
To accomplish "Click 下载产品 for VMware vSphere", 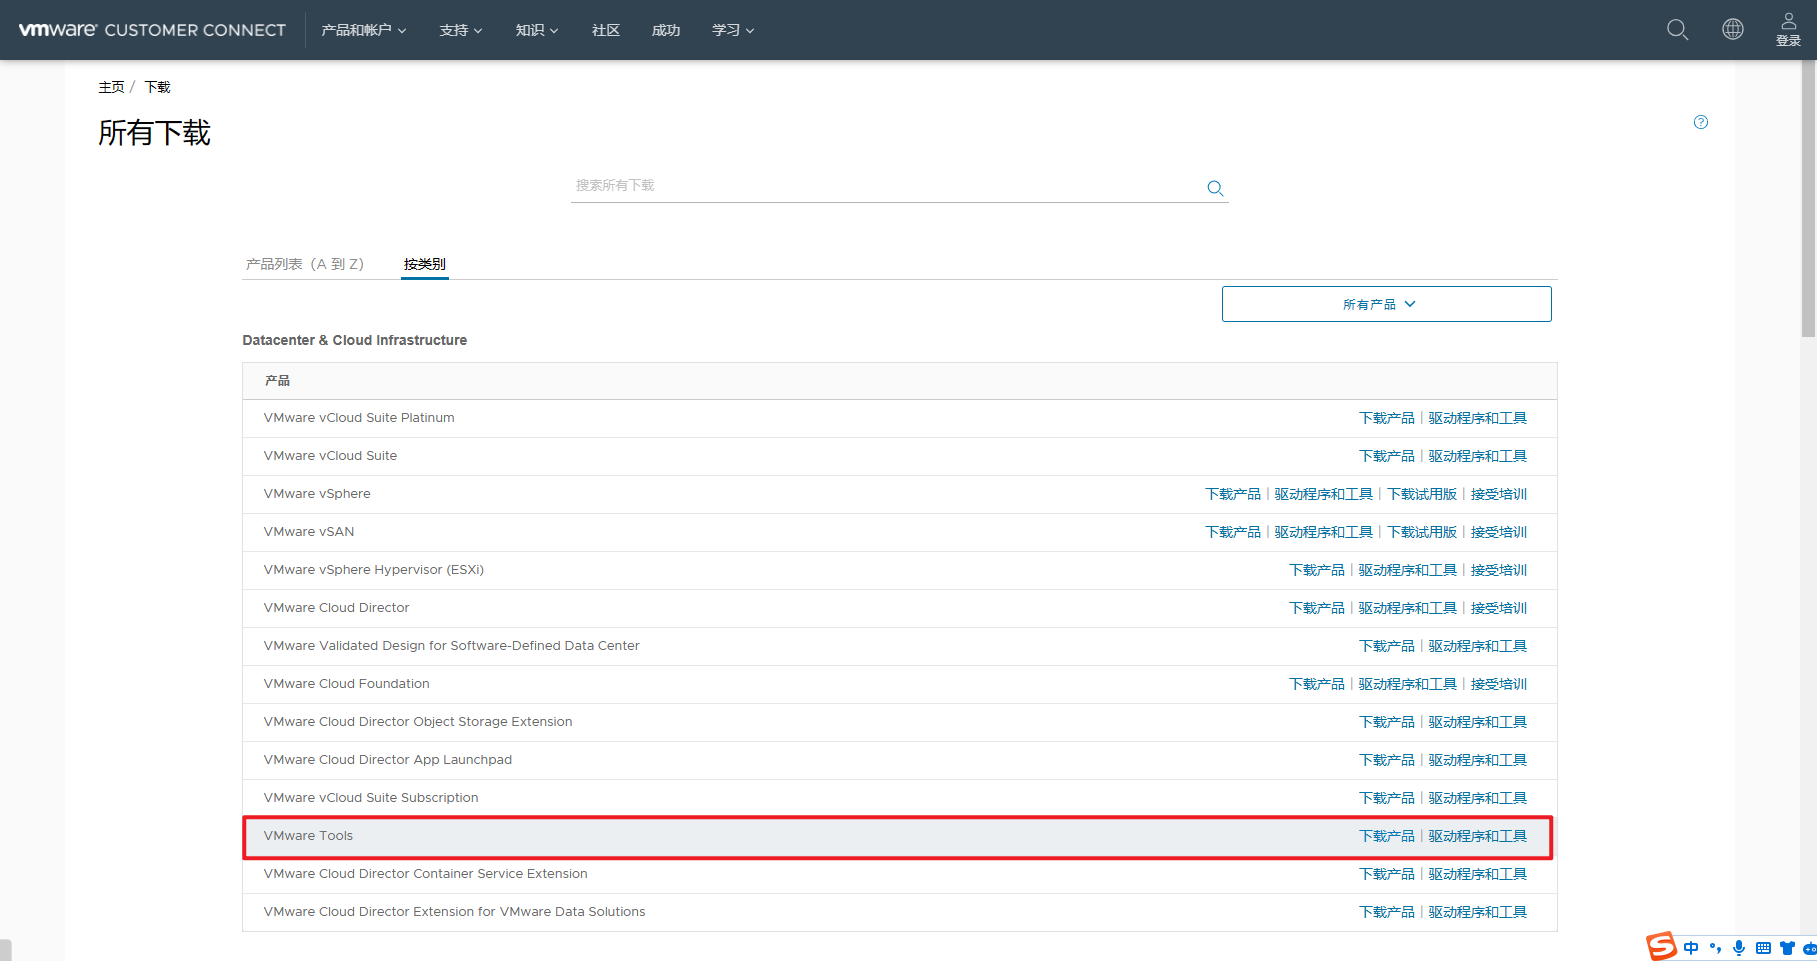I will pos(1233,494).
